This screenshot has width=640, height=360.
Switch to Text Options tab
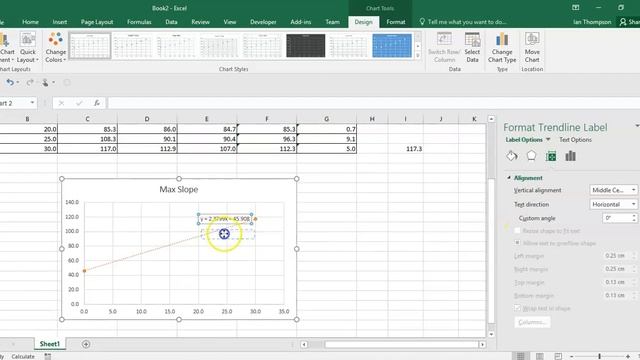(575, 140)
